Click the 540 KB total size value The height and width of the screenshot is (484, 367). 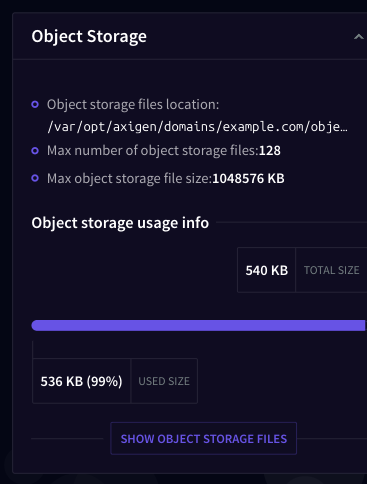coord(267,270)
